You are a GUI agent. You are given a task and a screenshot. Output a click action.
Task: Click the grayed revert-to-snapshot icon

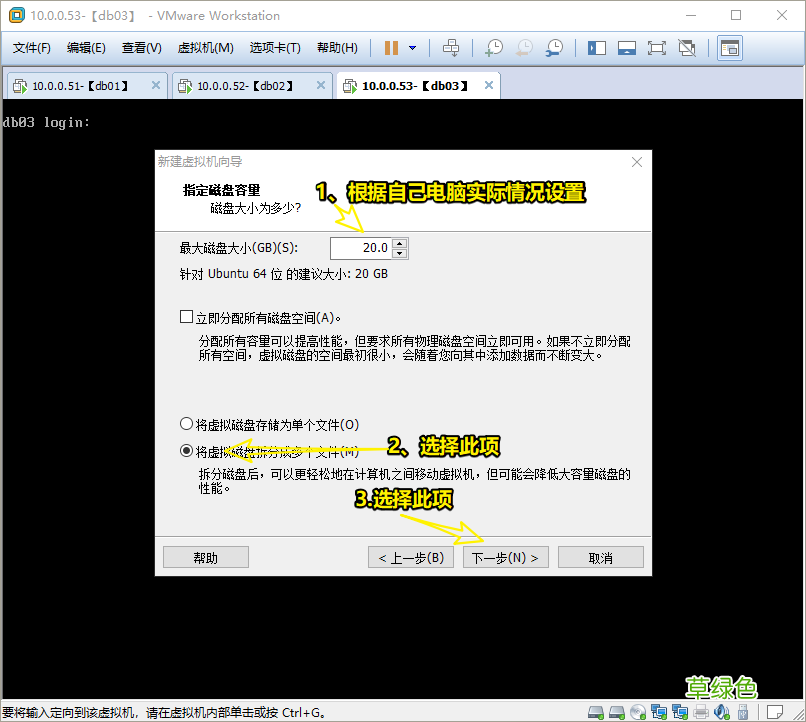(x=524, y=48)
